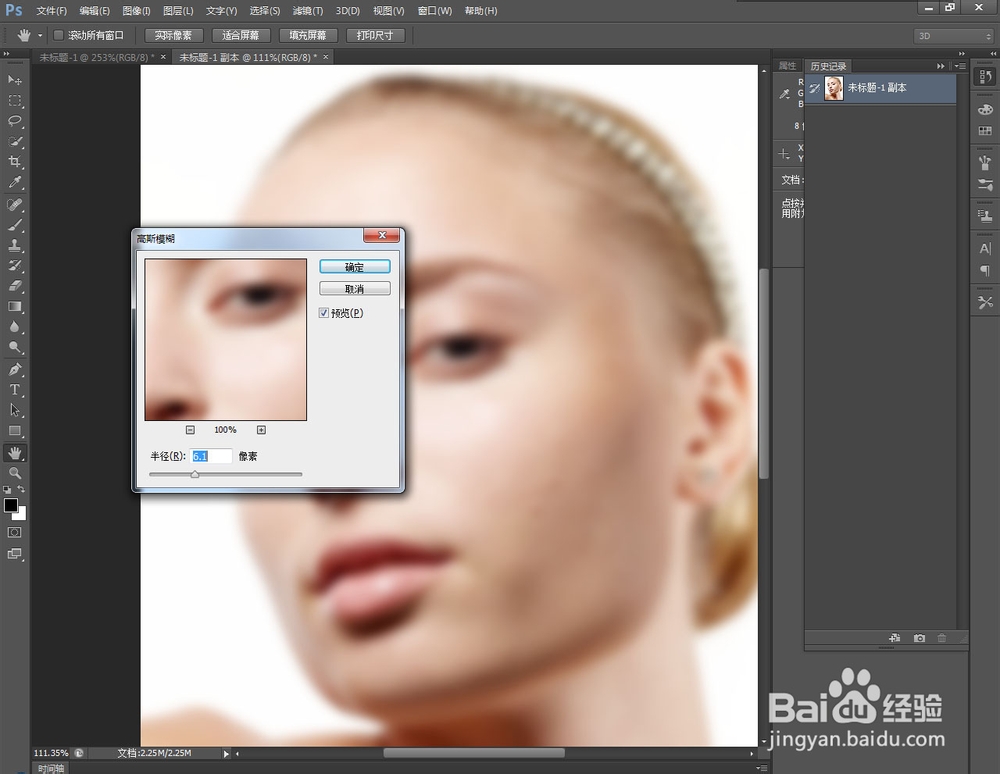Click the 适合屏幕 button

(x=241, y=36)
